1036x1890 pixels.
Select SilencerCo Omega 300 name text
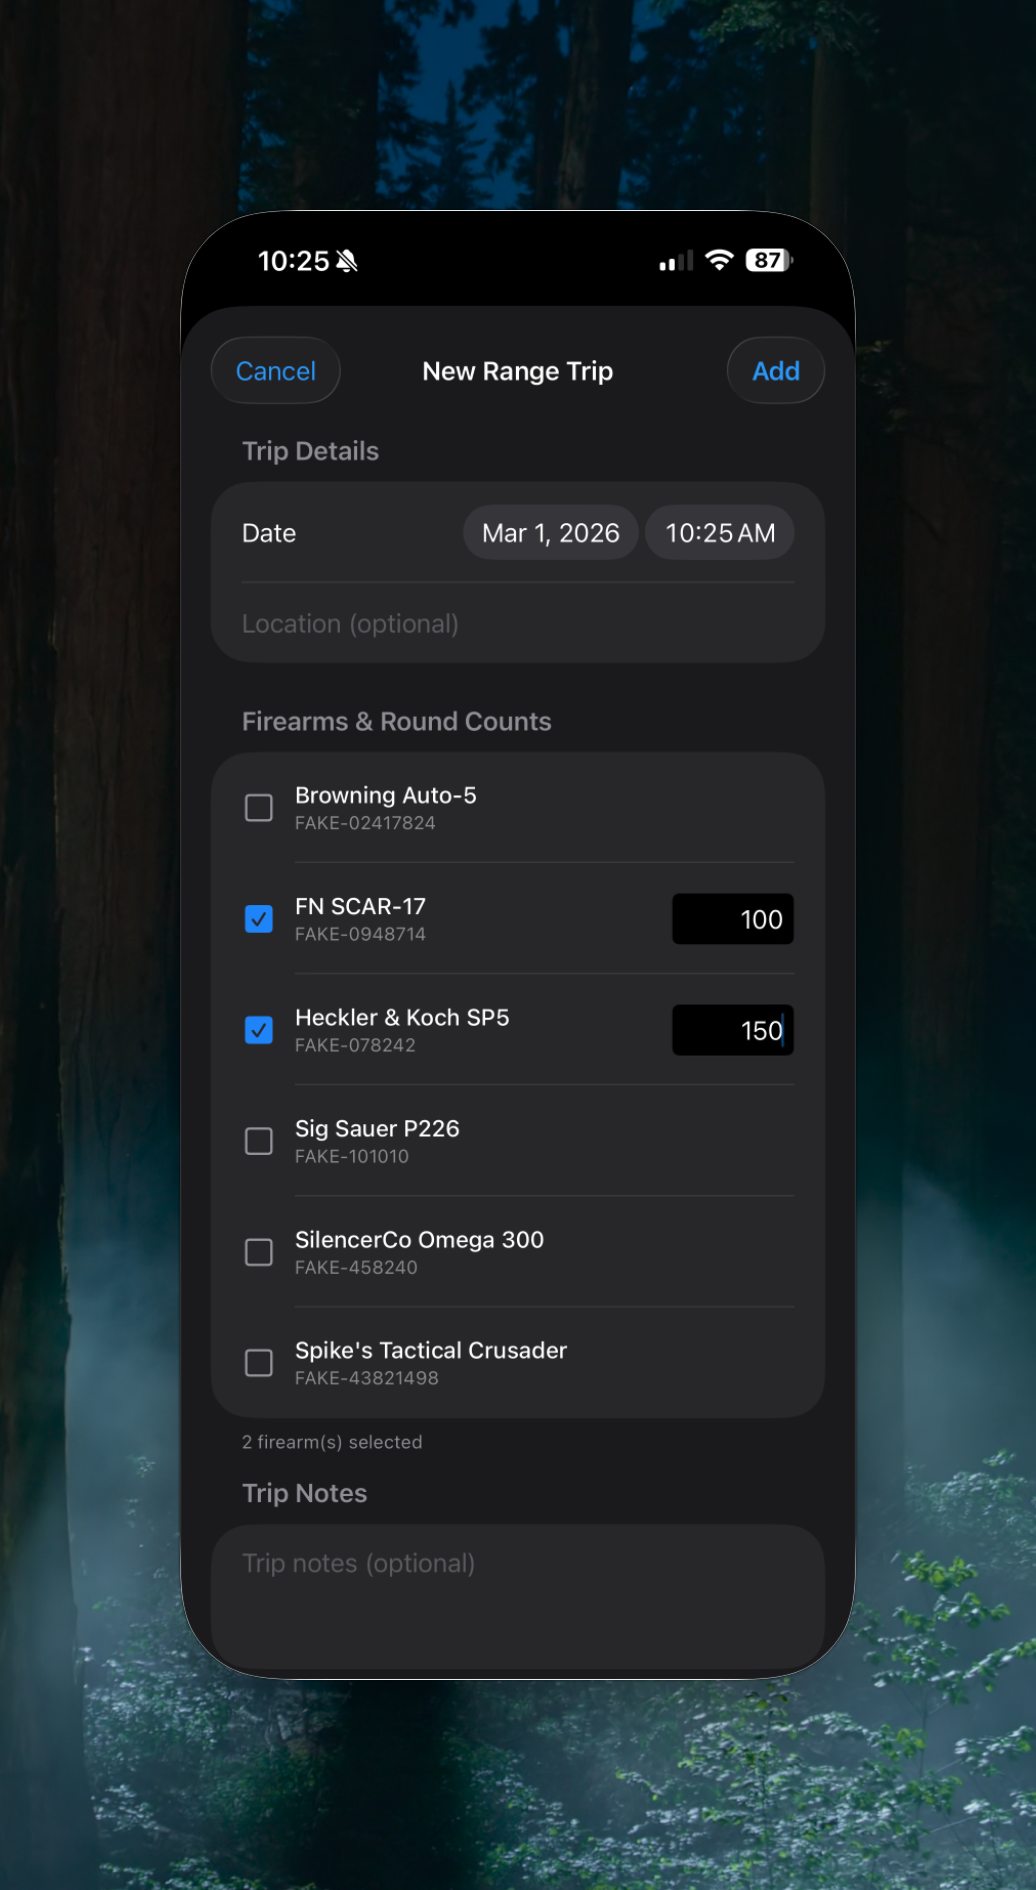point(419,1239)
